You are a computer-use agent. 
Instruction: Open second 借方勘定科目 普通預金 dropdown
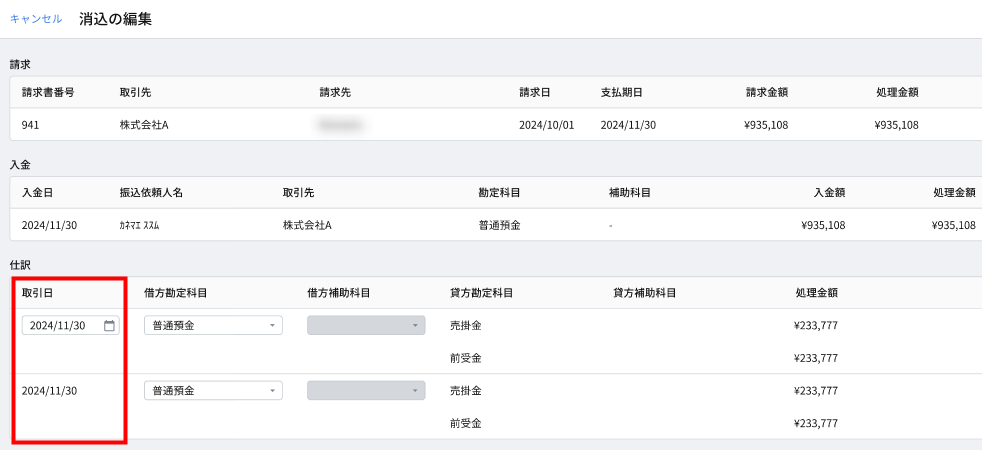(x=214, y=391)
